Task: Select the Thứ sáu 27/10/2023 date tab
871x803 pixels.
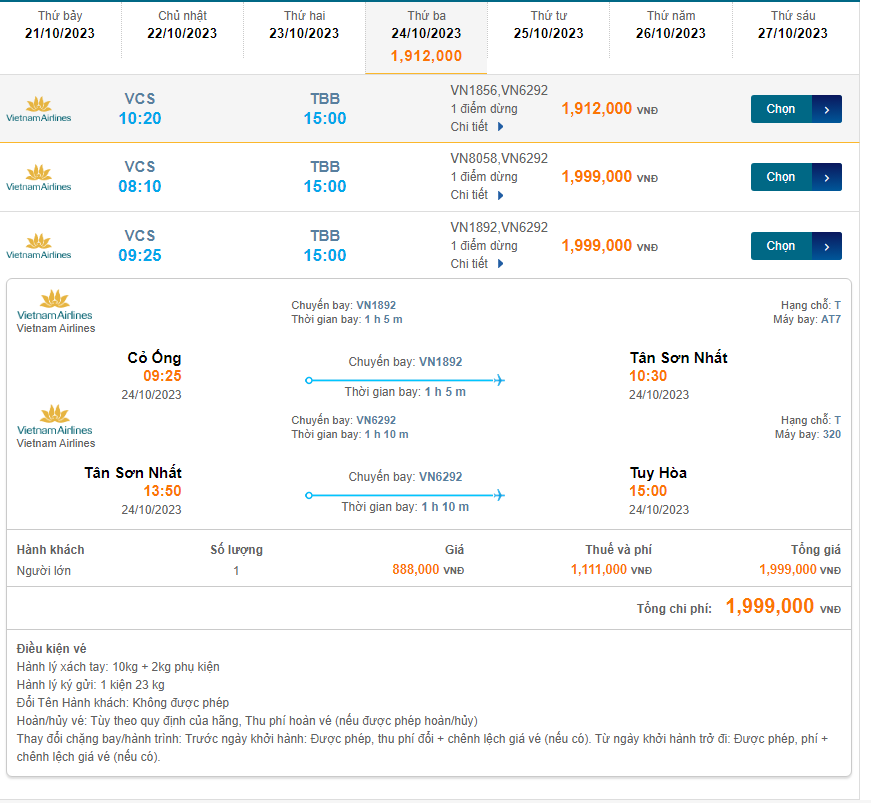Action: (793, 25)
